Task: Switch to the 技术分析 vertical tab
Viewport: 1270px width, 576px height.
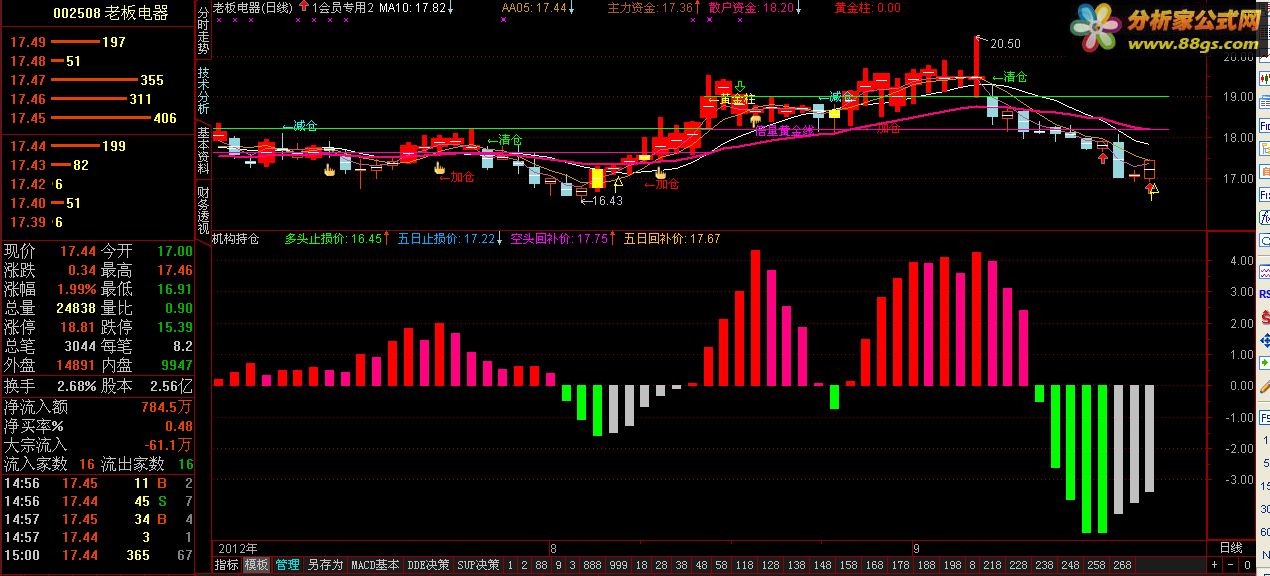Action: 203,90
